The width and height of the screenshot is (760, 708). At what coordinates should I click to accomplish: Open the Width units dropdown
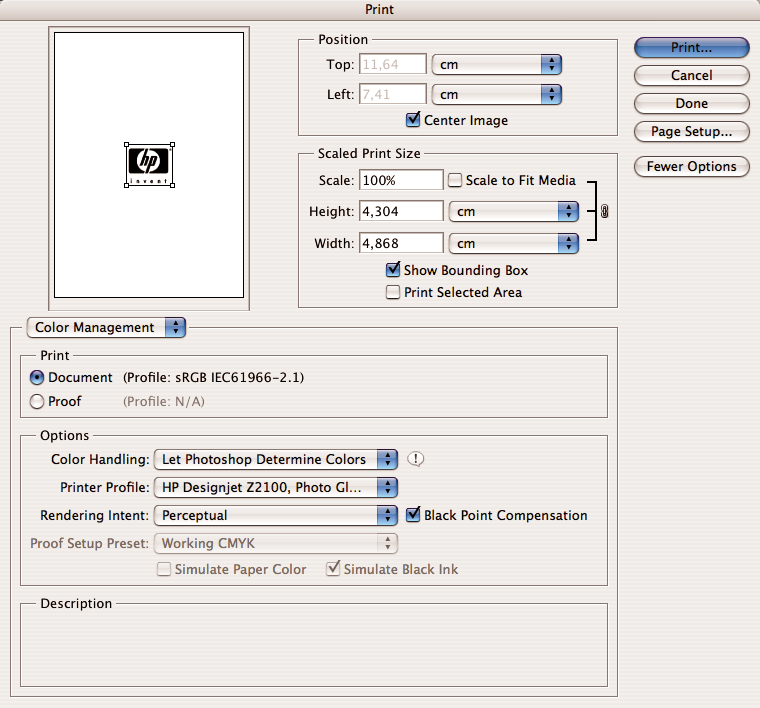click(x=514, y=243)
